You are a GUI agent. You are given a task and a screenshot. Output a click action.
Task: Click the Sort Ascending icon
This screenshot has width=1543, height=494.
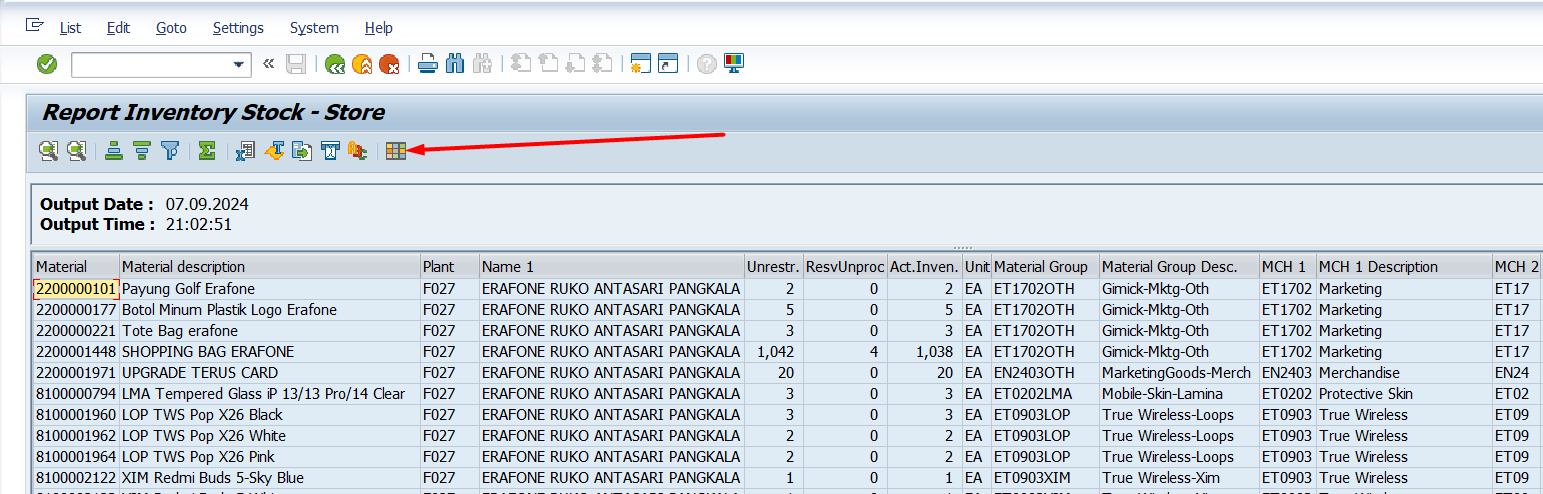(x=114, y=151)
